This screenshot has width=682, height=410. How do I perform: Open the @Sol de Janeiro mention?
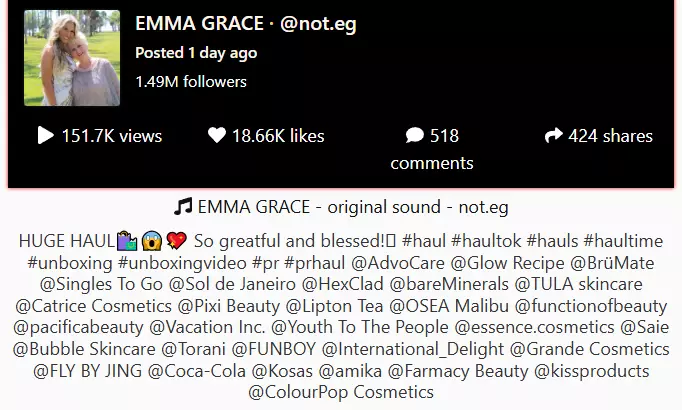232,284
